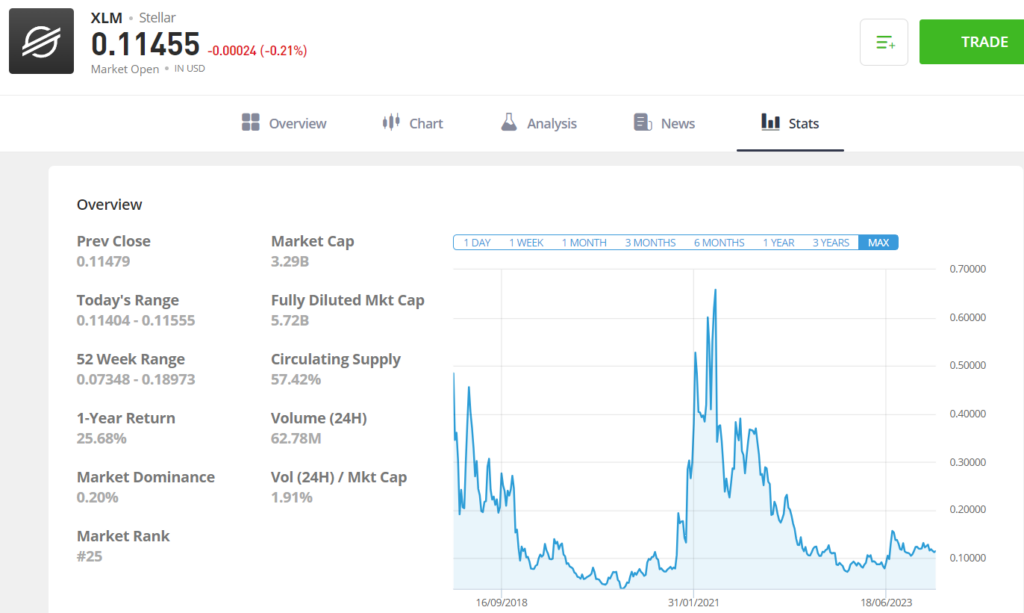Click the add-to-watchlist icon button

tap(884, 42)
